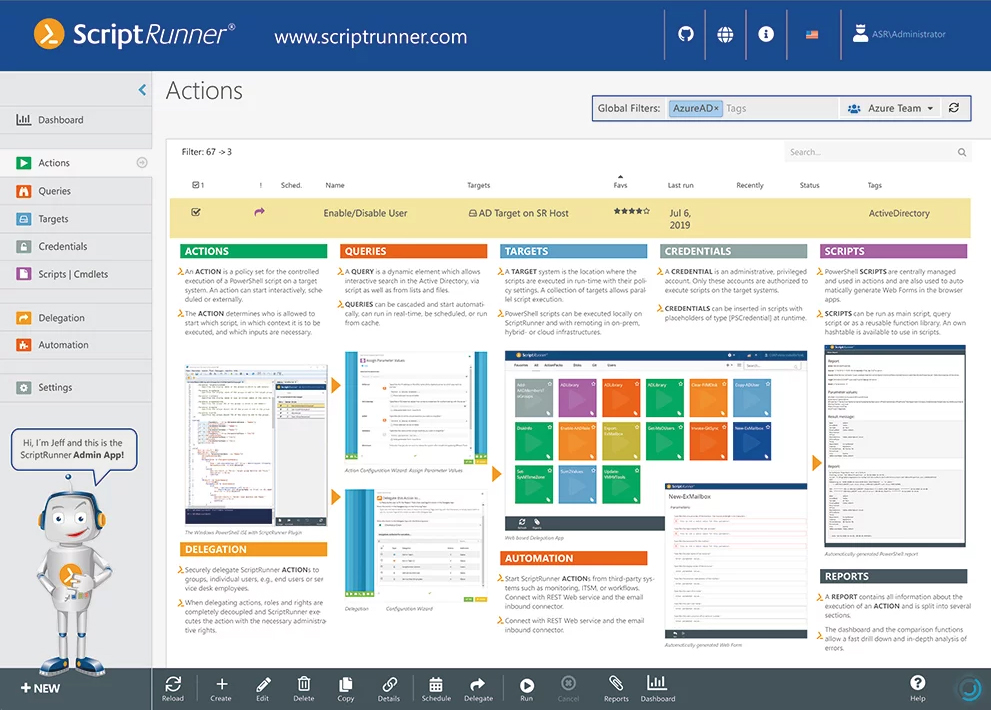
Task: Open the US flag language selector
Action: 812,35
